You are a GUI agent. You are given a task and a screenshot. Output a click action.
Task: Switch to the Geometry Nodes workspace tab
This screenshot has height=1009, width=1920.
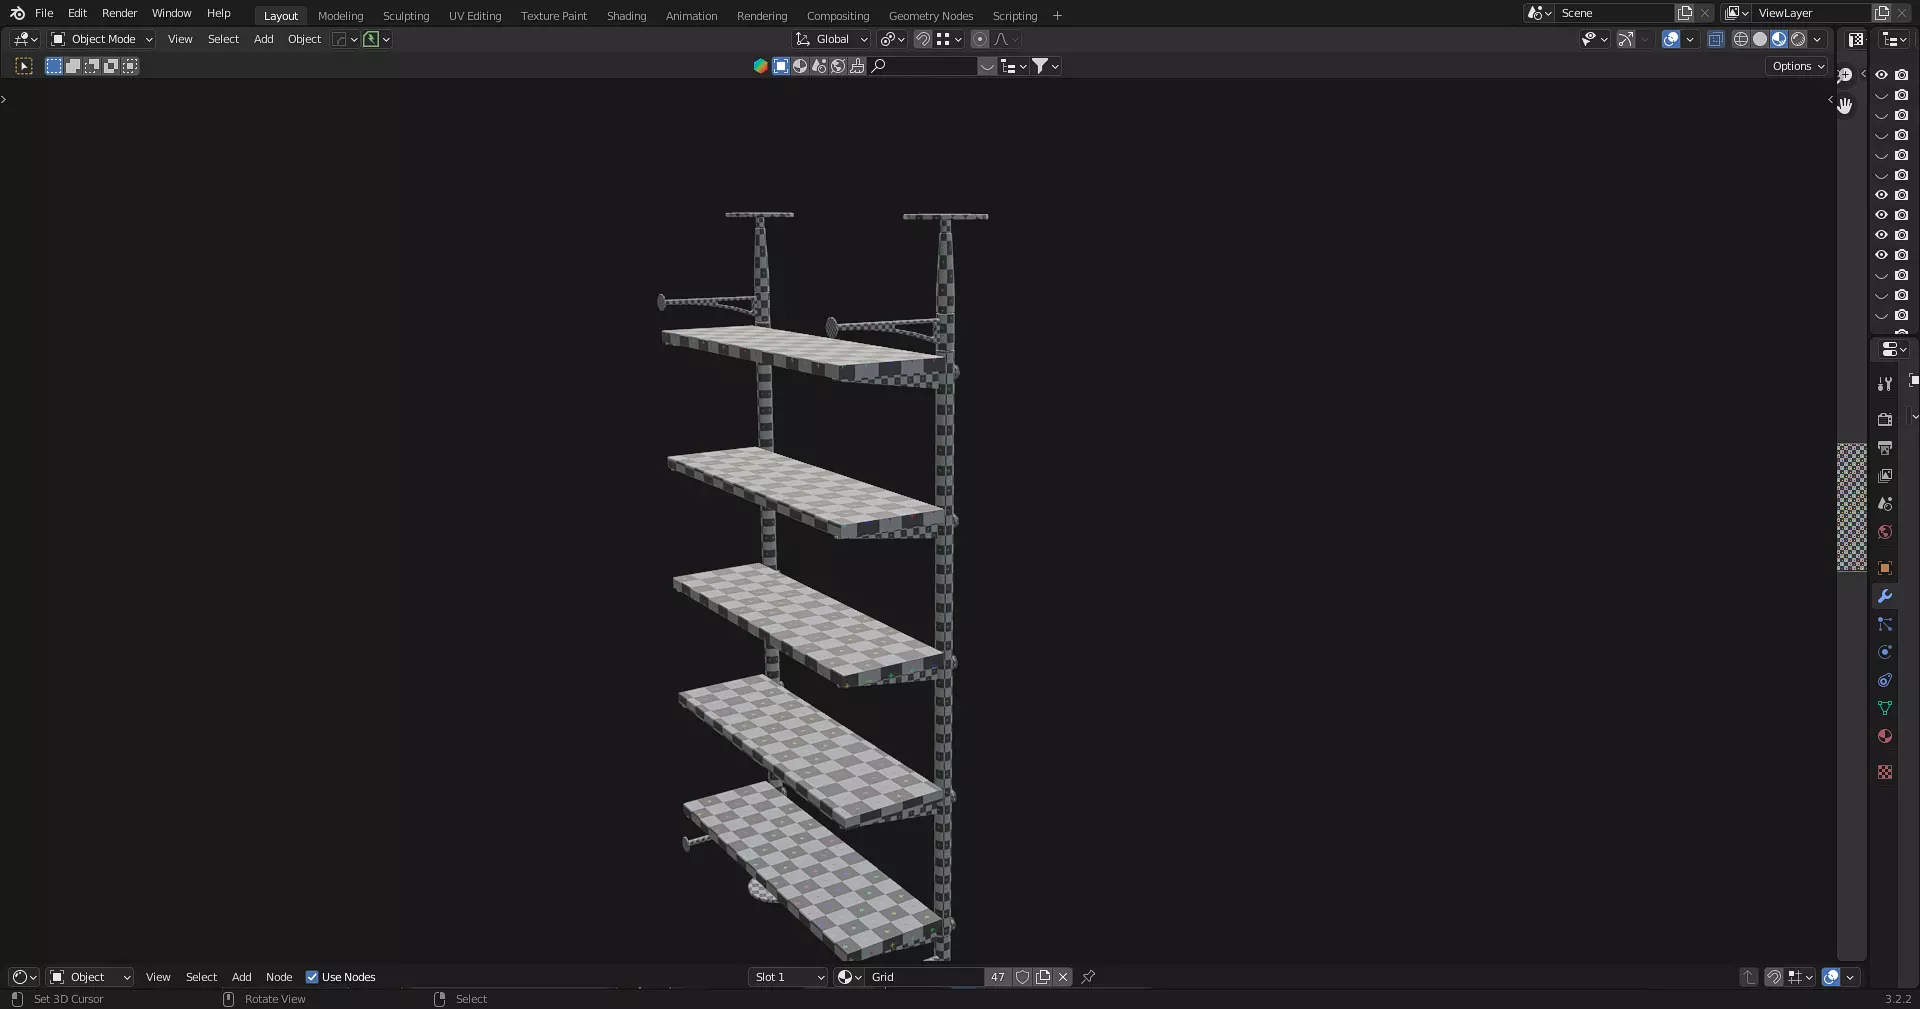click(931, 16)
